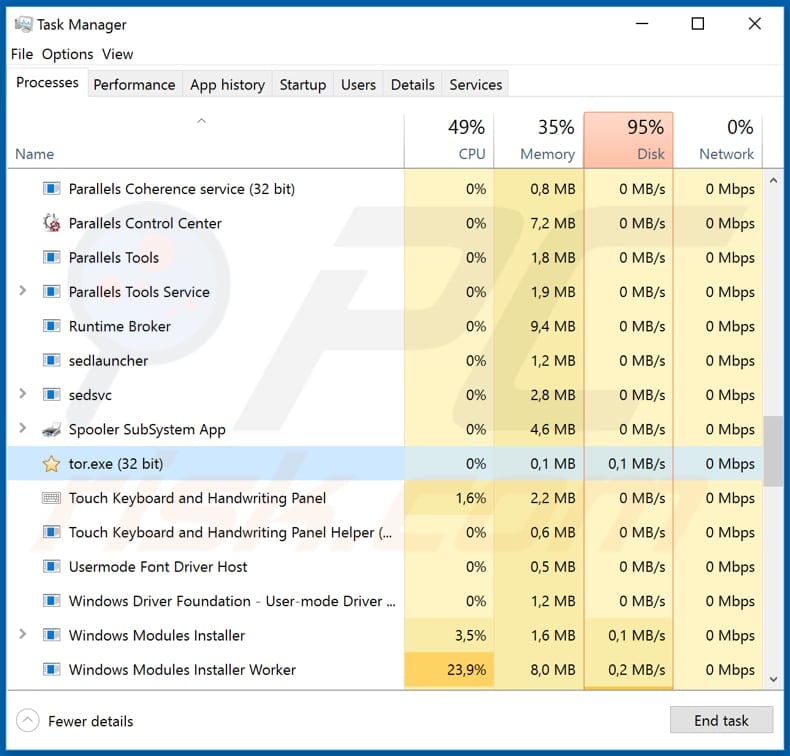Click the Usermode Font Driver Host icon
This screenshot has width=790, height=756.
tap(51, 567)
